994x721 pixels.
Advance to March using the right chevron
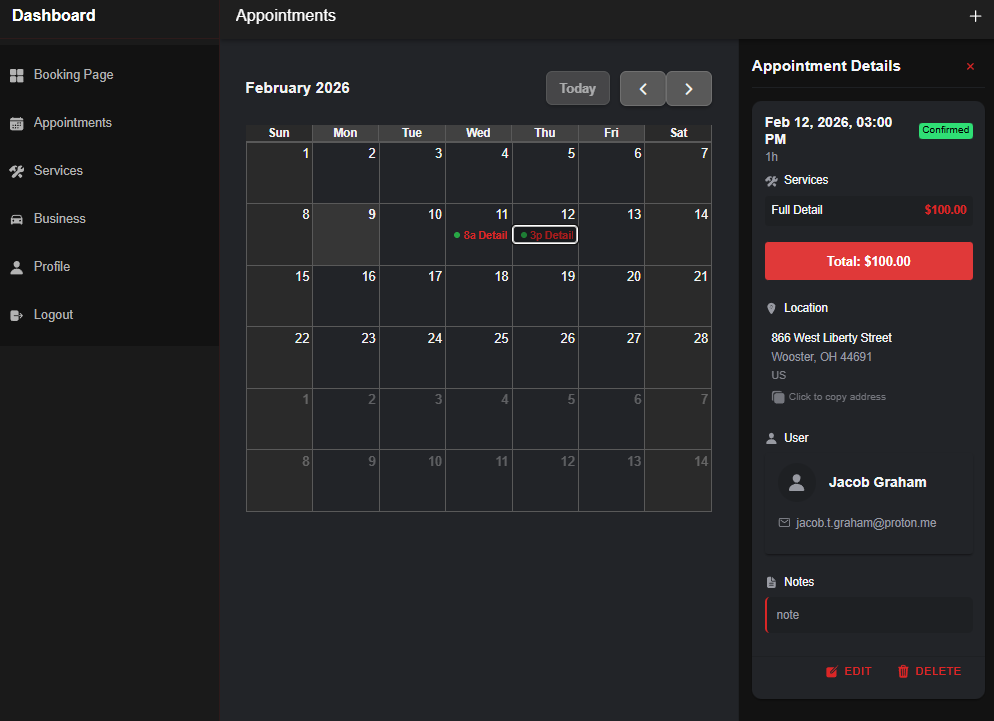coord(688,88)
